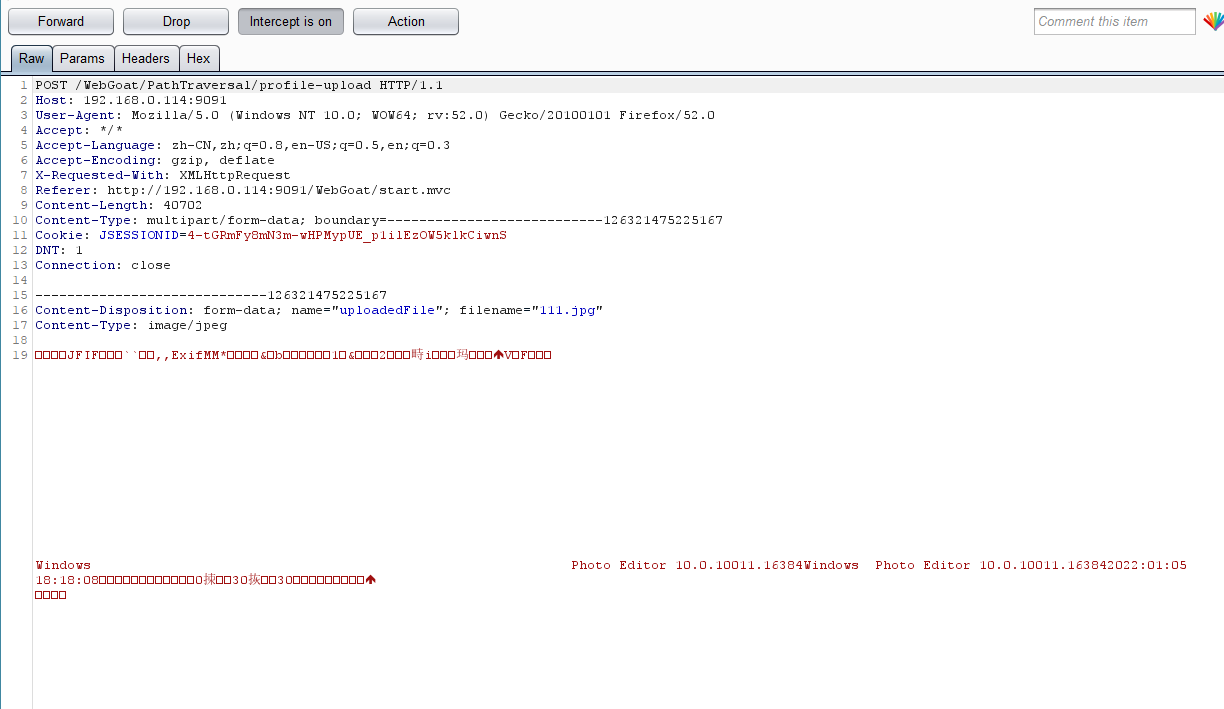
Task: Click the multipart/form-data Content-Type header
Action: [379, 220]
